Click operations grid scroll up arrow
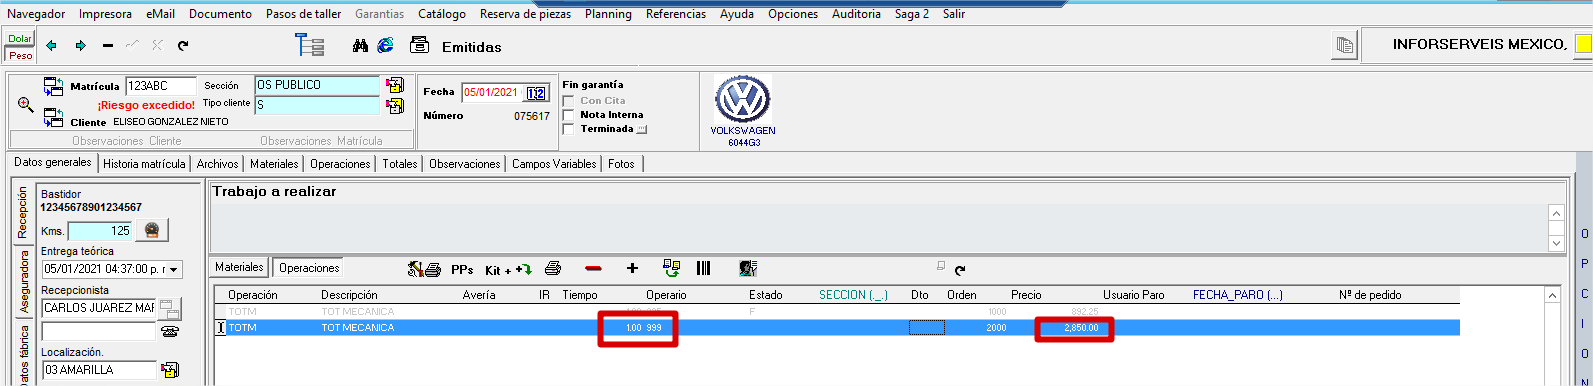1593x386 pixels. coord(1551,296)
